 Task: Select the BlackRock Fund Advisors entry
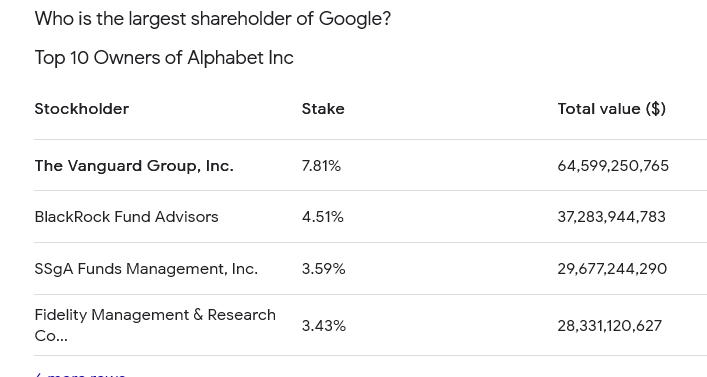126,217
